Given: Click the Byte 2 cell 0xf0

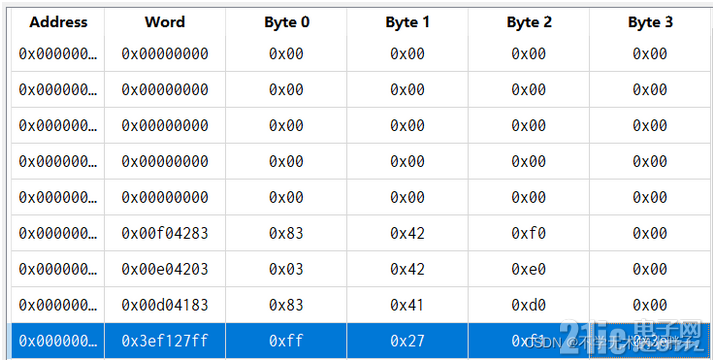Looking at the screenshot, I should click(x=529, y=233).
